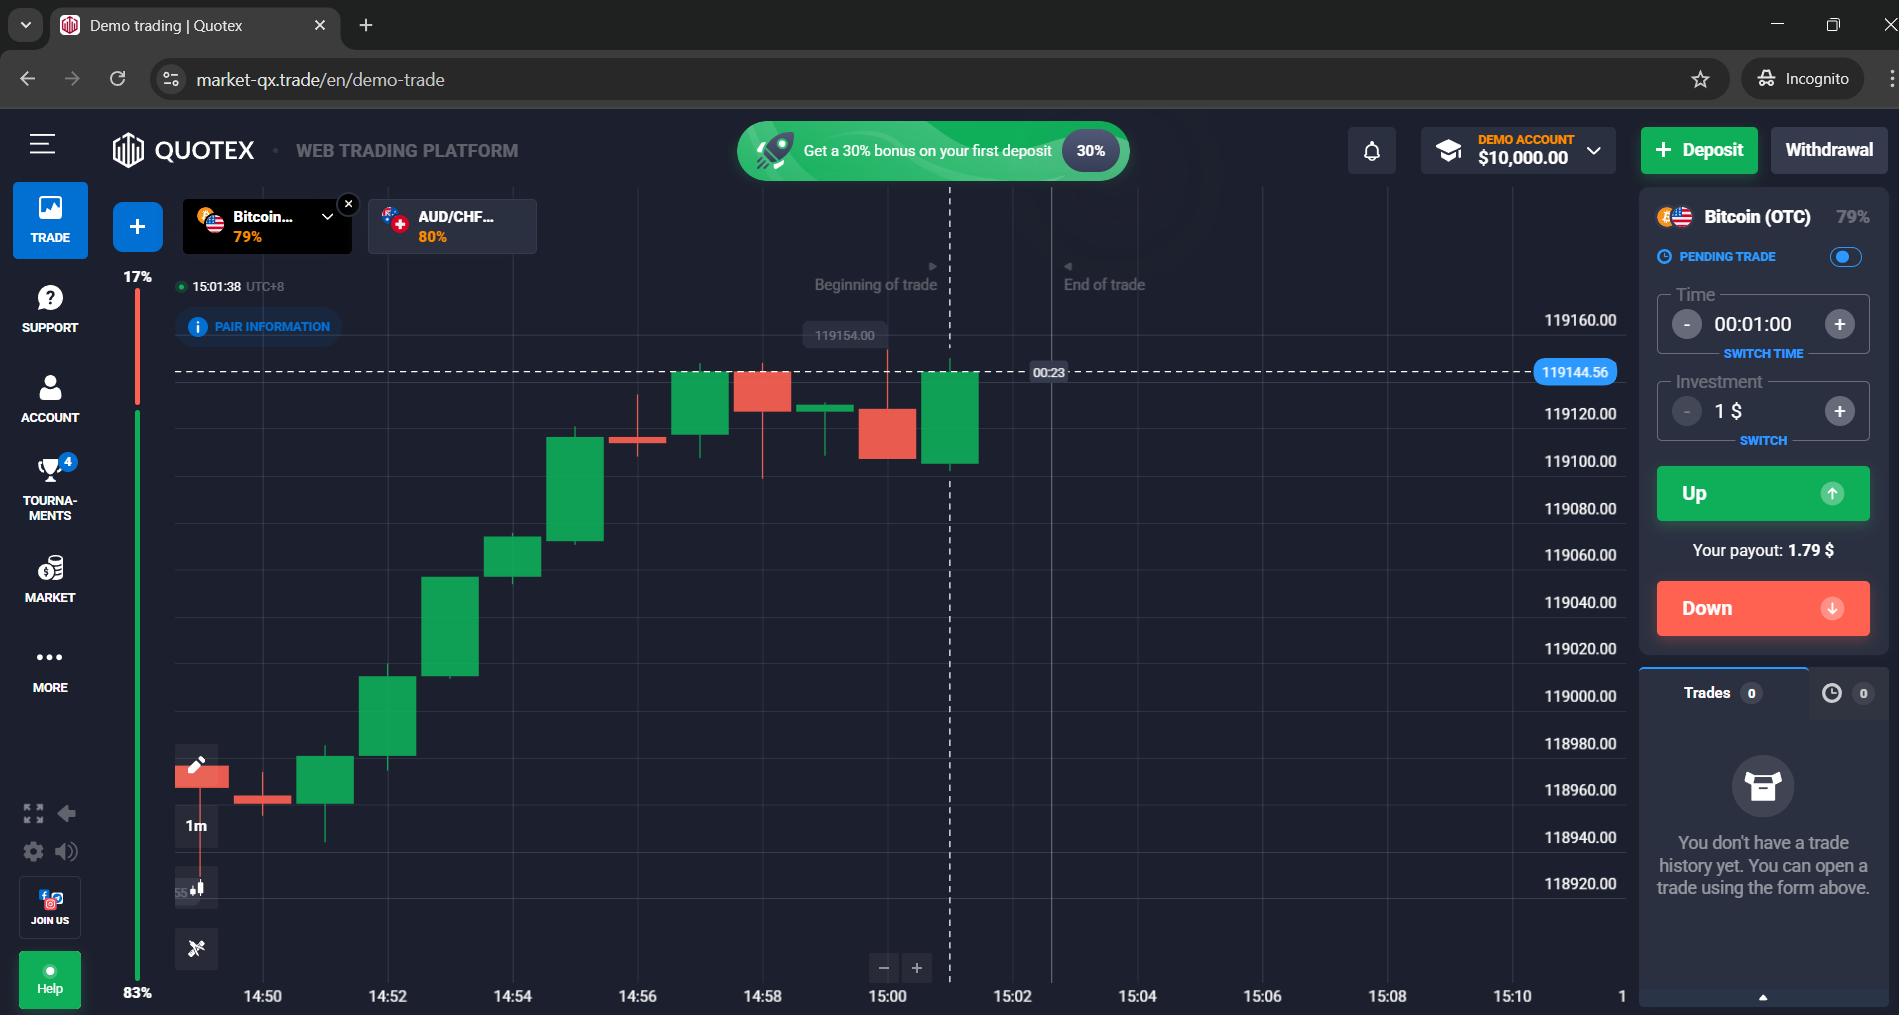View site information in address bar
This screenshot has height=1015, width=1899.
pos(171,79)
